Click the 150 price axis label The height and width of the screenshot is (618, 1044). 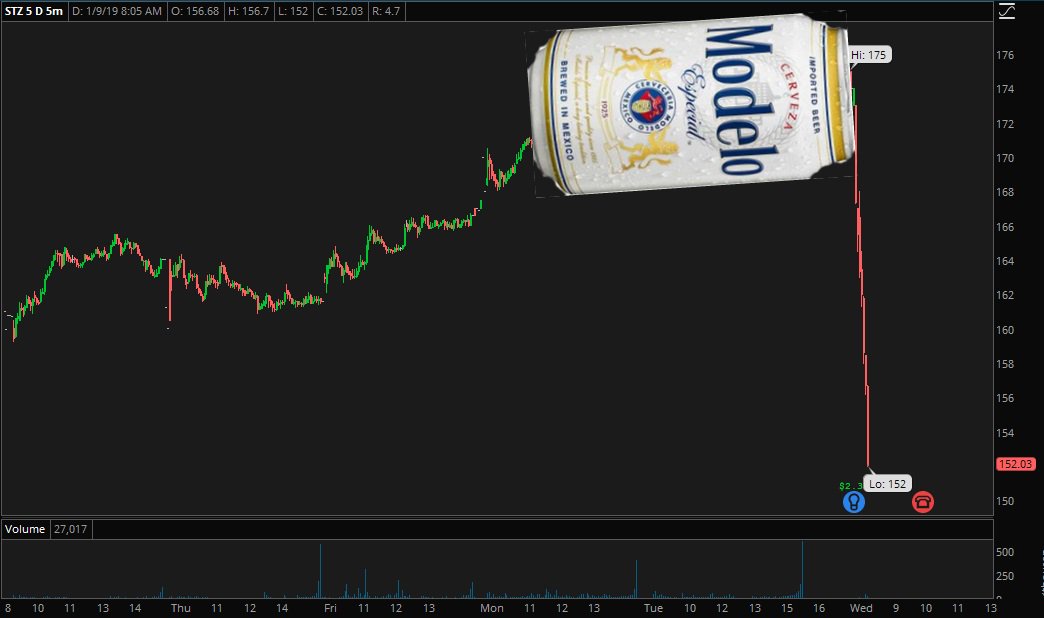coord(1005,501)
